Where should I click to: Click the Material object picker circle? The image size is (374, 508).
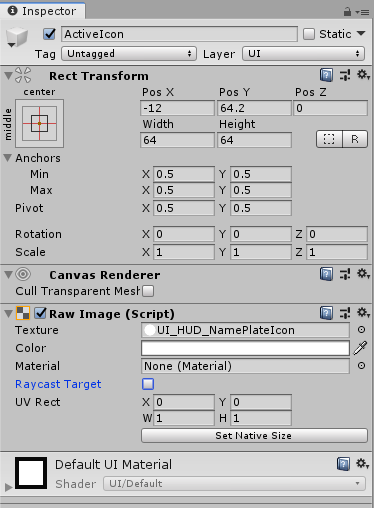tap(361, 366)
